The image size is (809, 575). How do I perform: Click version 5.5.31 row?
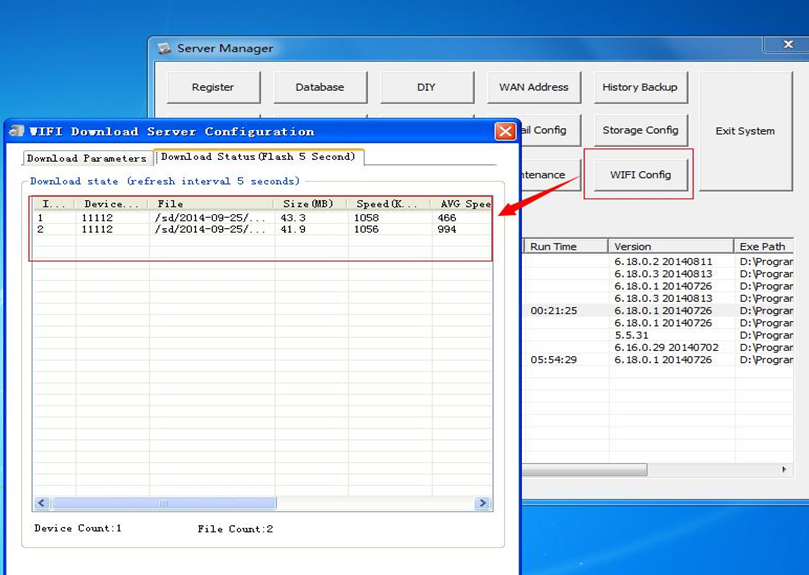pyautogui.click(x=631, y=335)
